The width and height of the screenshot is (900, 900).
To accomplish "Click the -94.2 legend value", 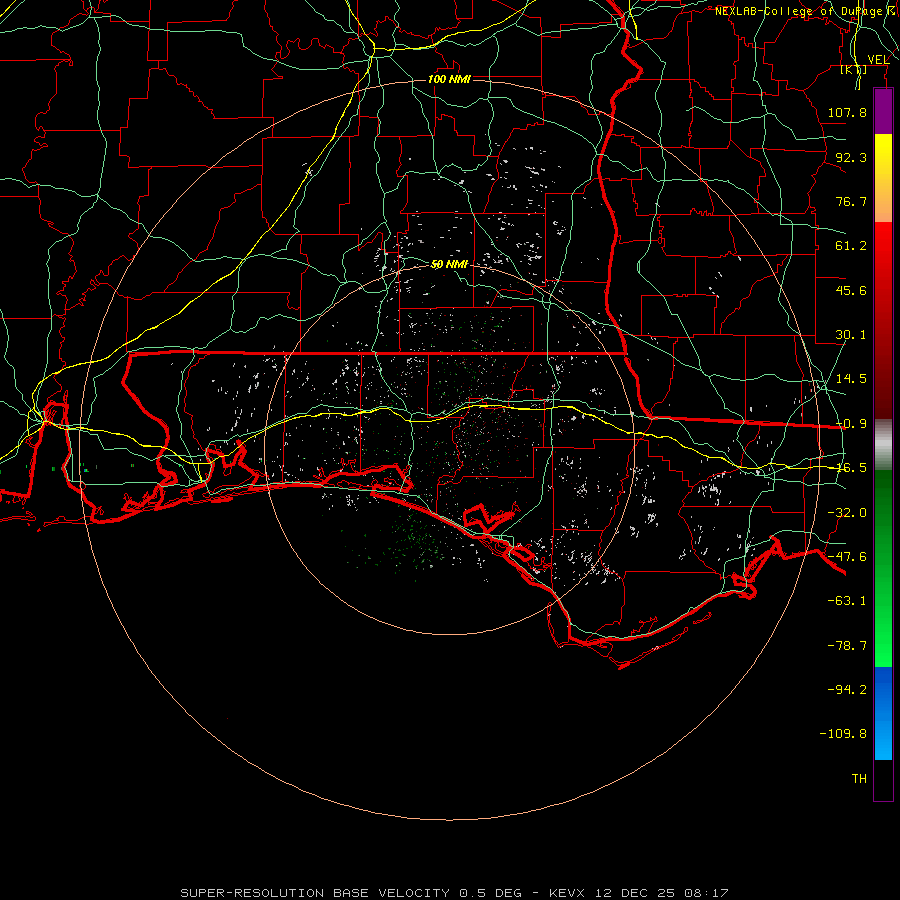I will pos(847,689).
